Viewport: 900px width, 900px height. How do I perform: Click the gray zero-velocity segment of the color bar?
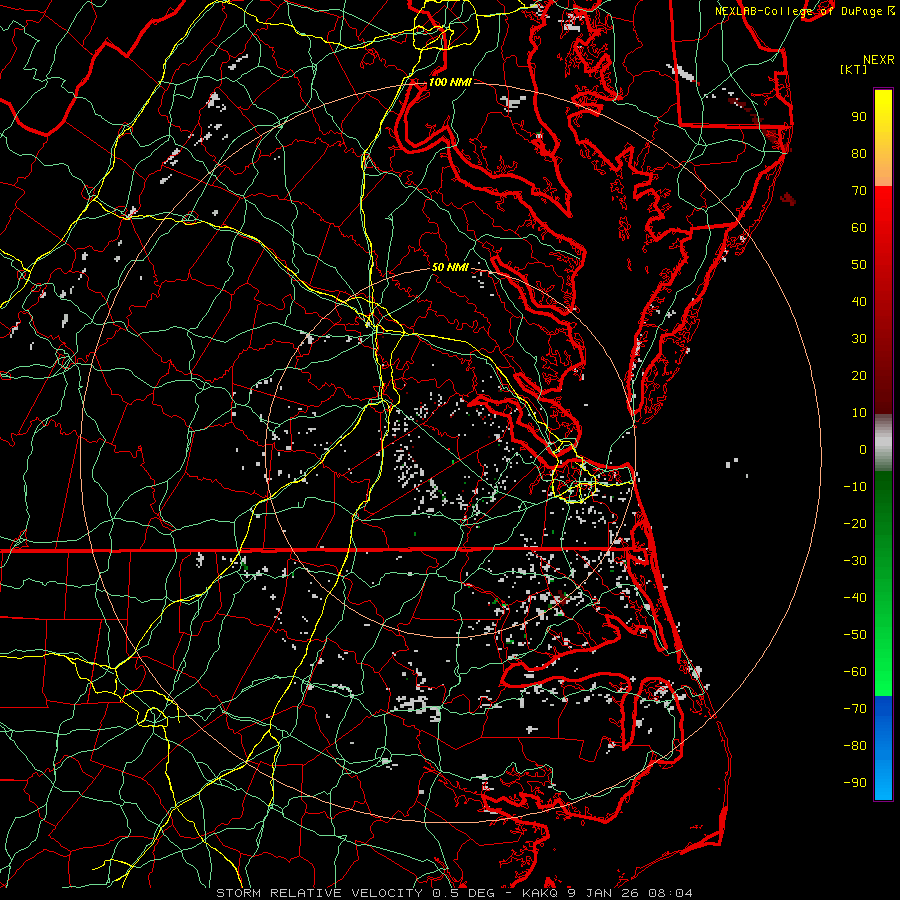883,445
